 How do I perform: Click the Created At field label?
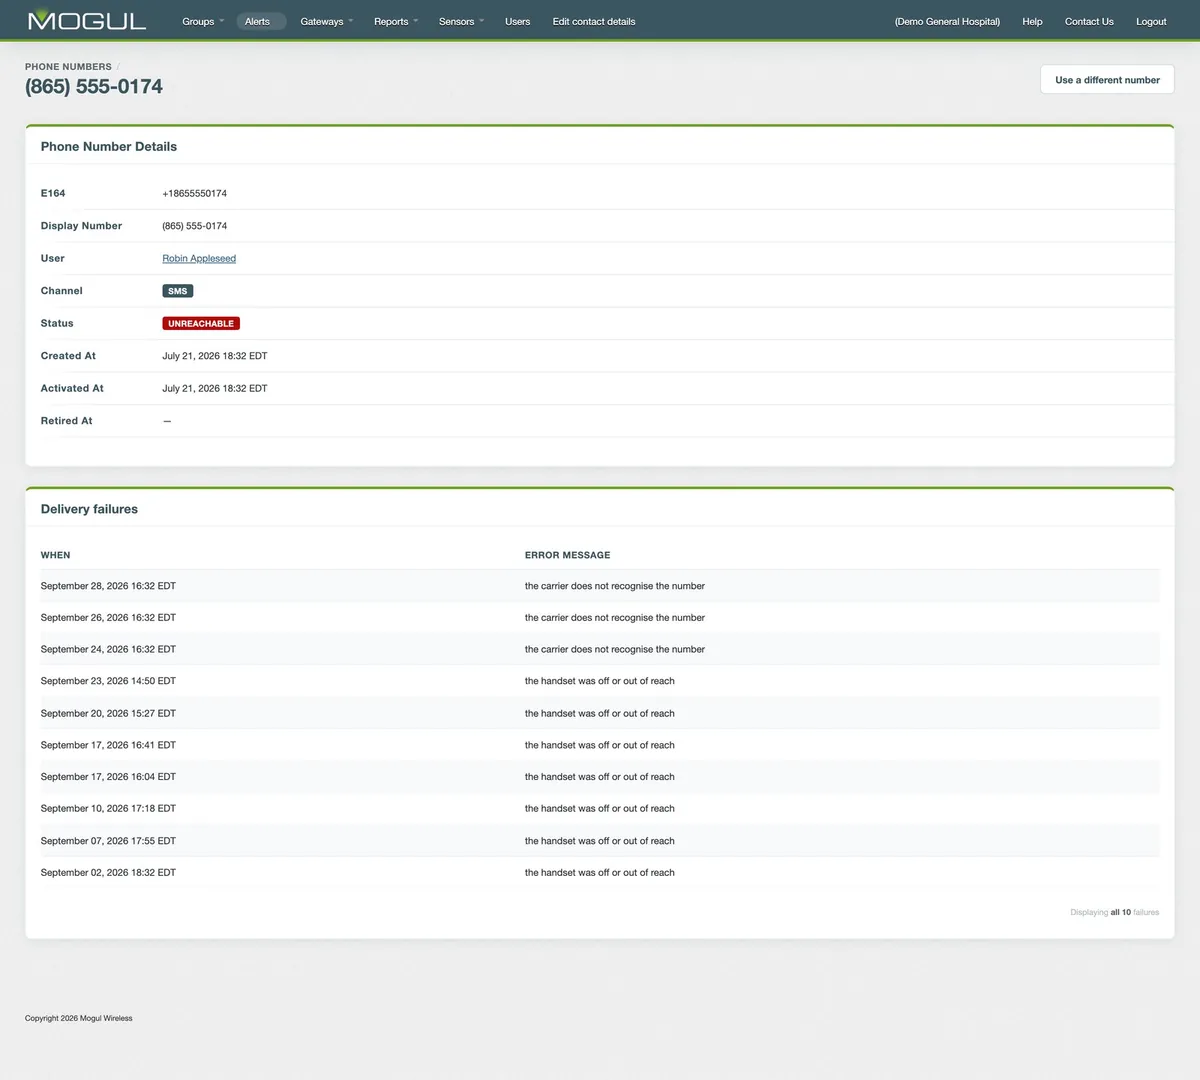click(68, 356)
